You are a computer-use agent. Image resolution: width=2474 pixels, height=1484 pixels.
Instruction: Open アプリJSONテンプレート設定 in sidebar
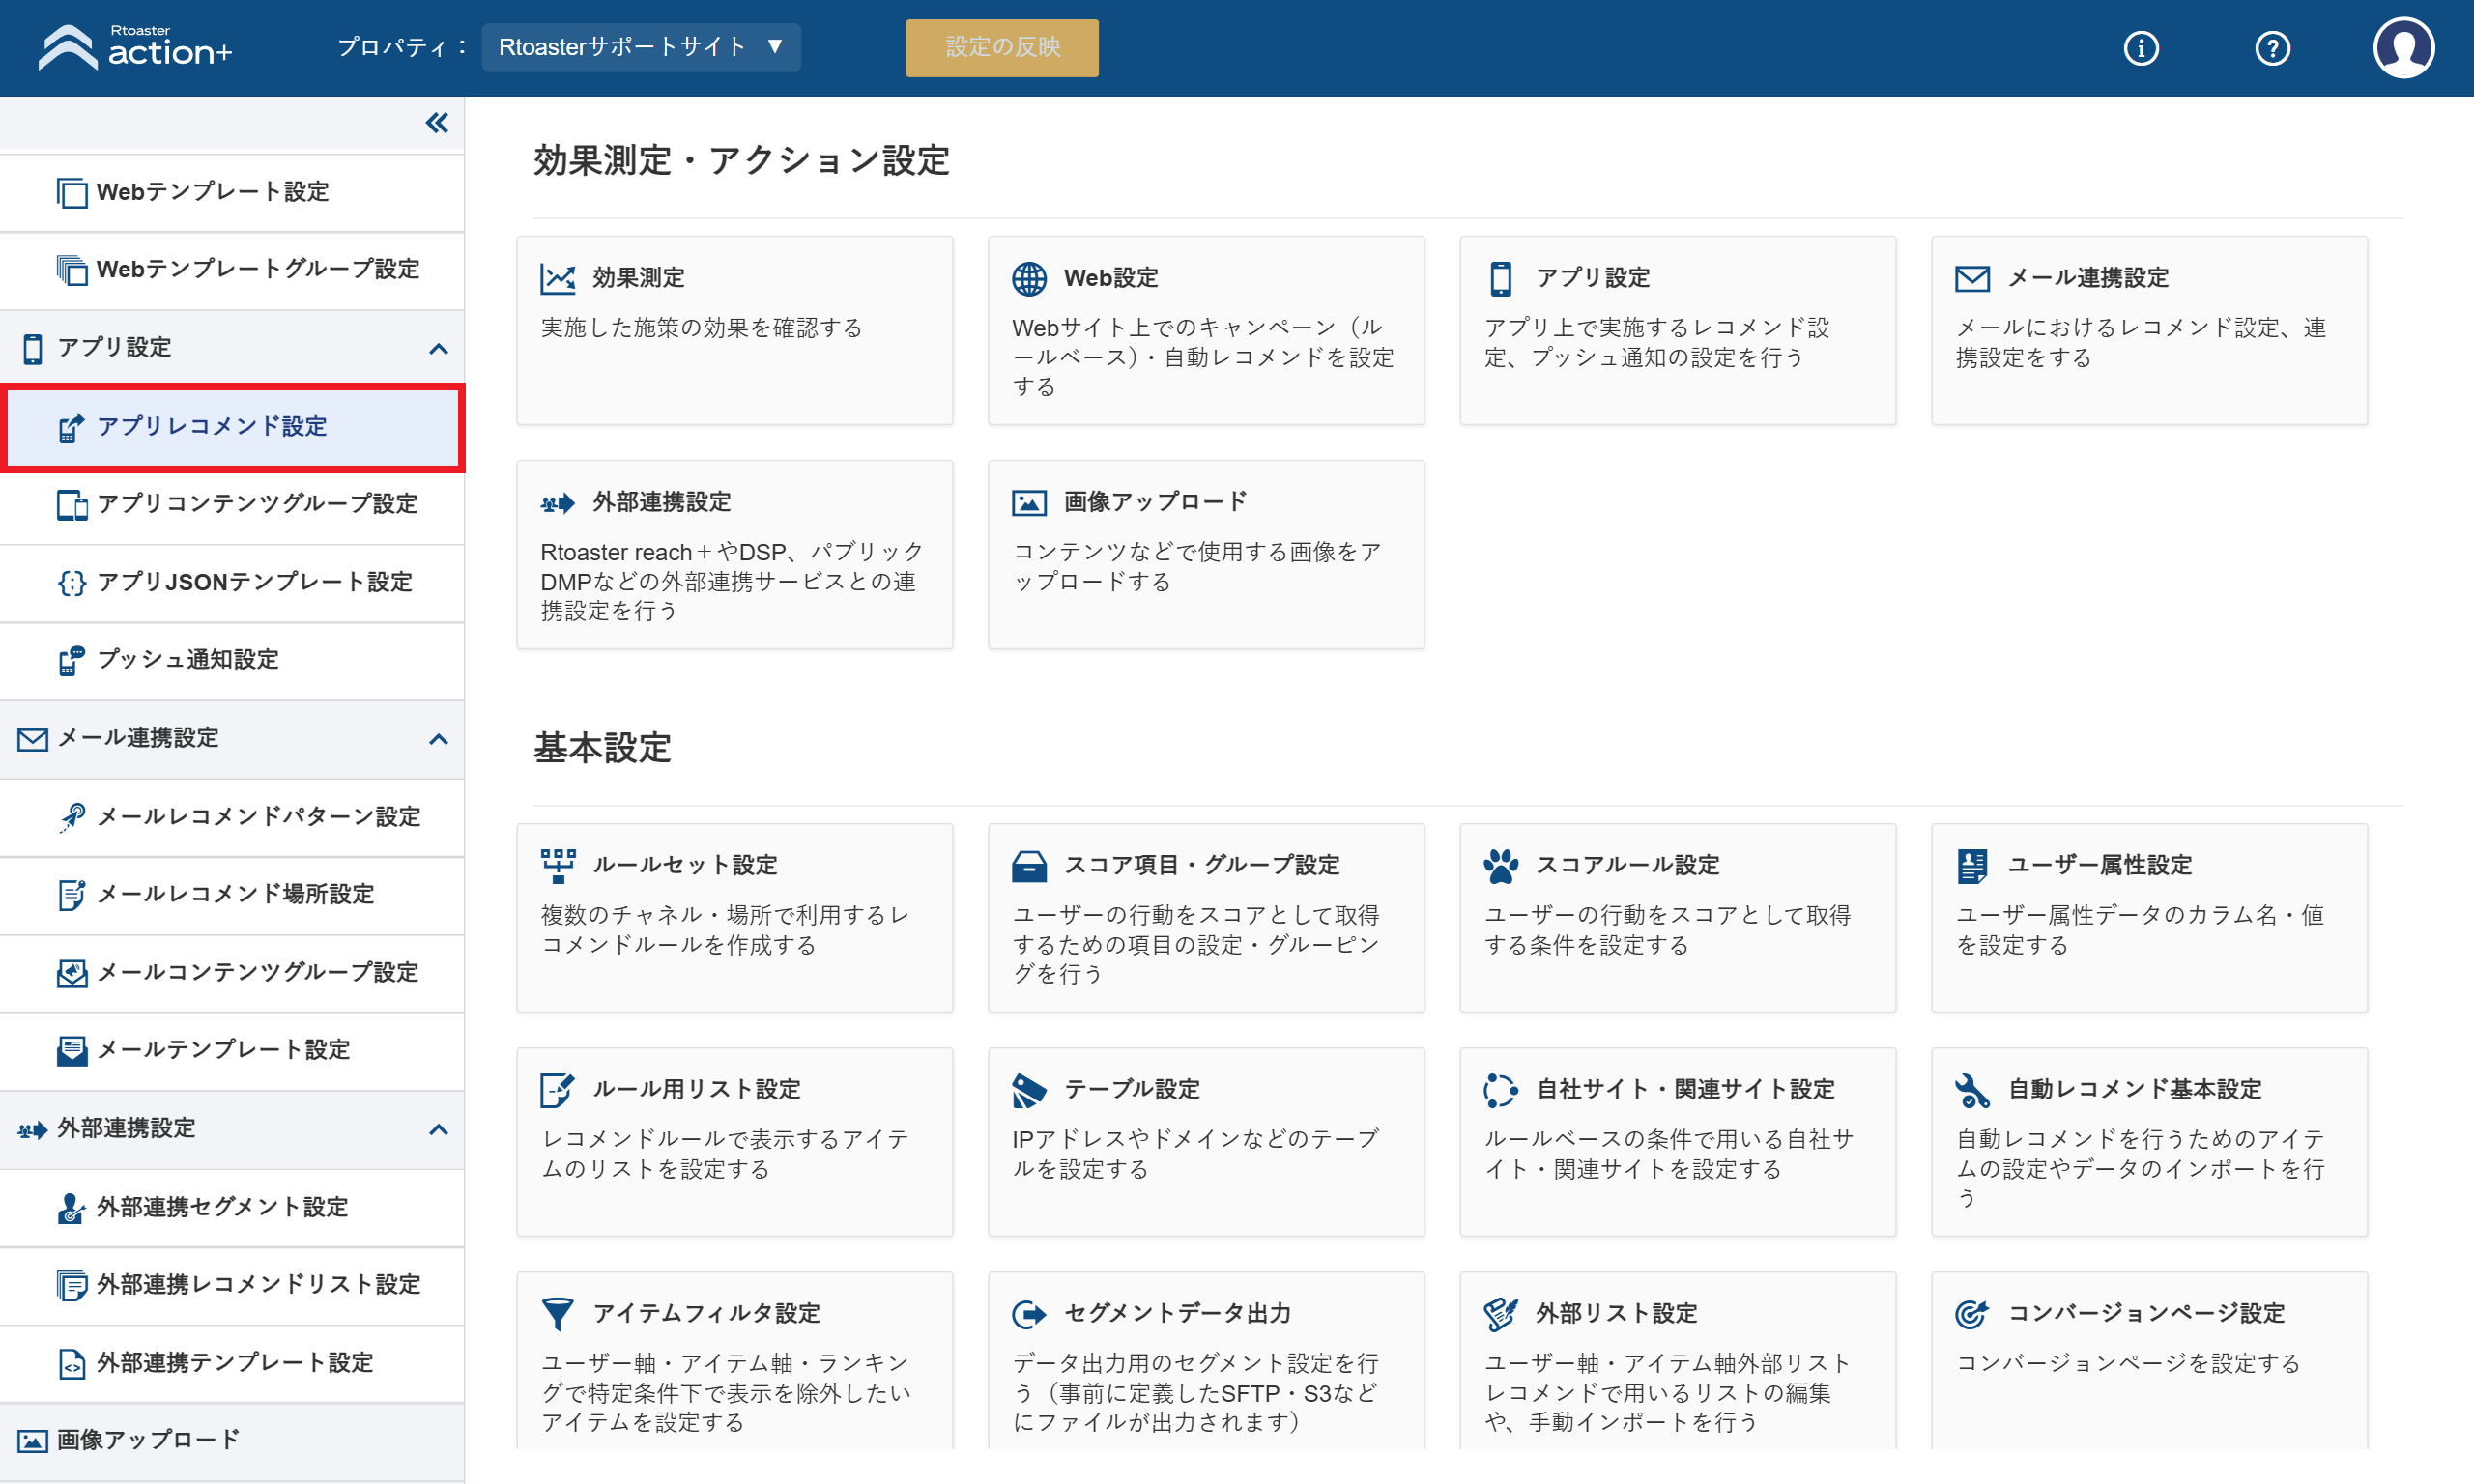coord(232,582)
